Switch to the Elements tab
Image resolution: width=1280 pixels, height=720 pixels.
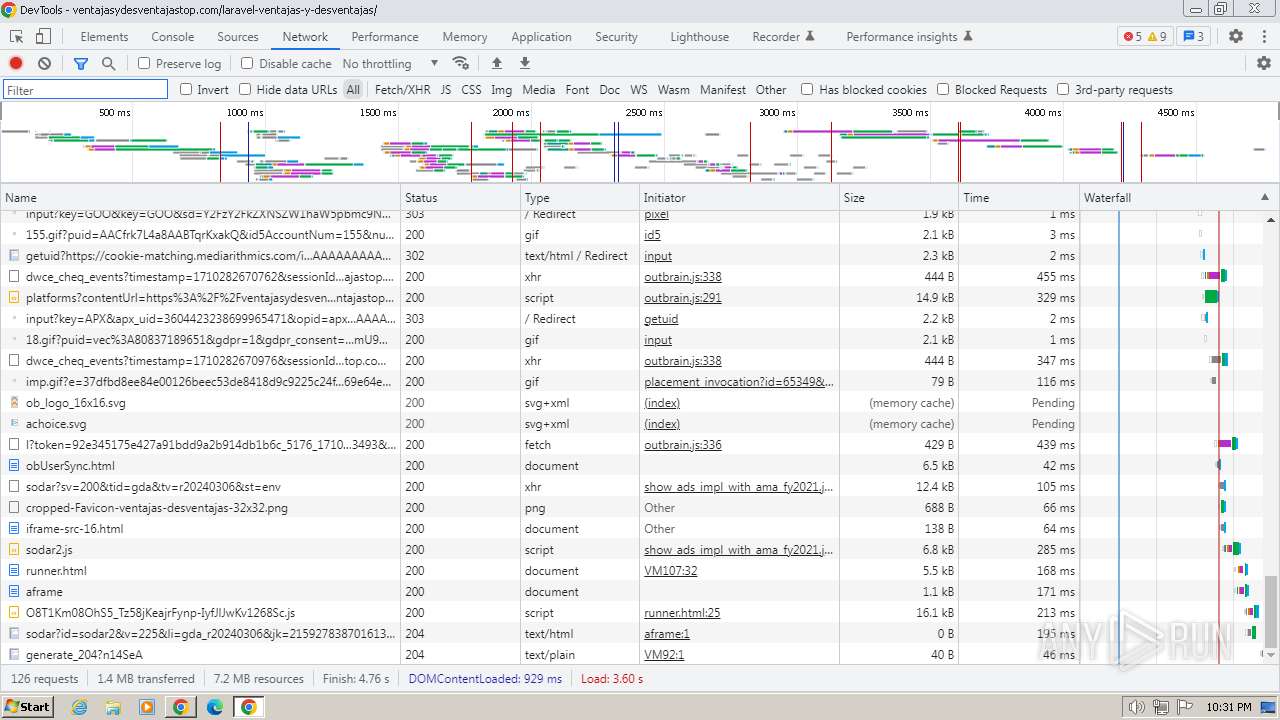pyautogui.click(x=105, y=37)
